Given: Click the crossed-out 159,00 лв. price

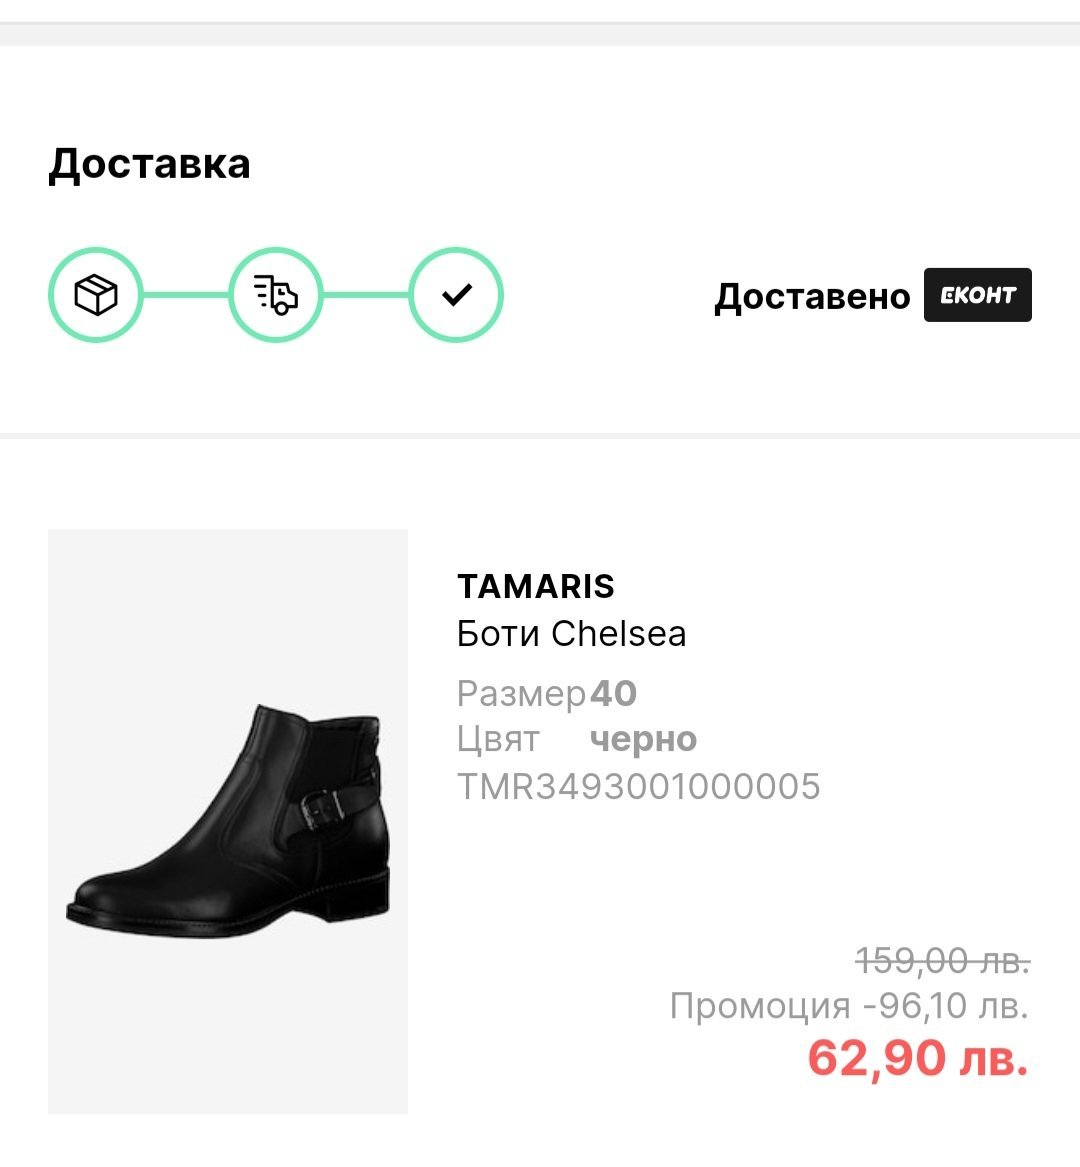Looking at the screenshot, I should [943, 961].
